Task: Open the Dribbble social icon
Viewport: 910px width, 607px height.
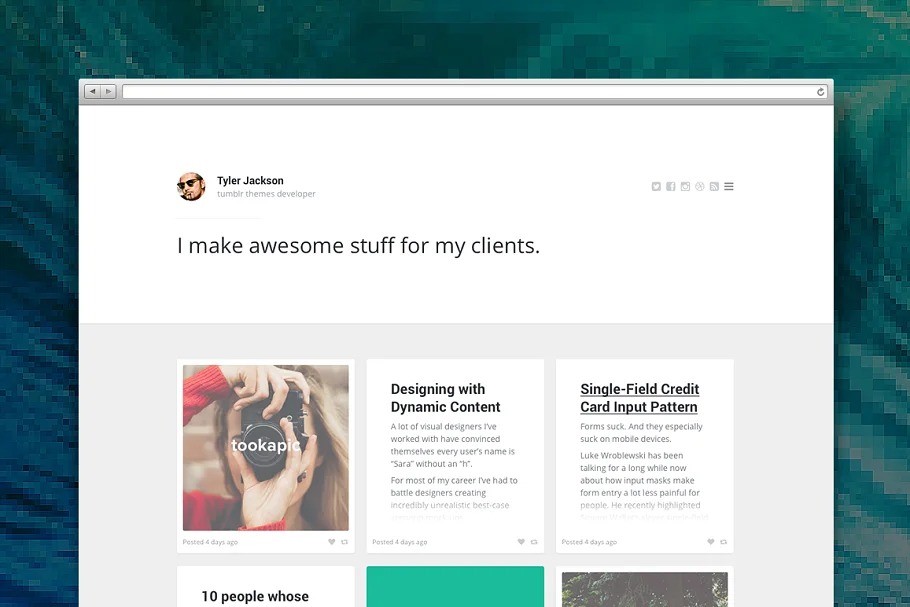Action: click(x=700, y=186)
